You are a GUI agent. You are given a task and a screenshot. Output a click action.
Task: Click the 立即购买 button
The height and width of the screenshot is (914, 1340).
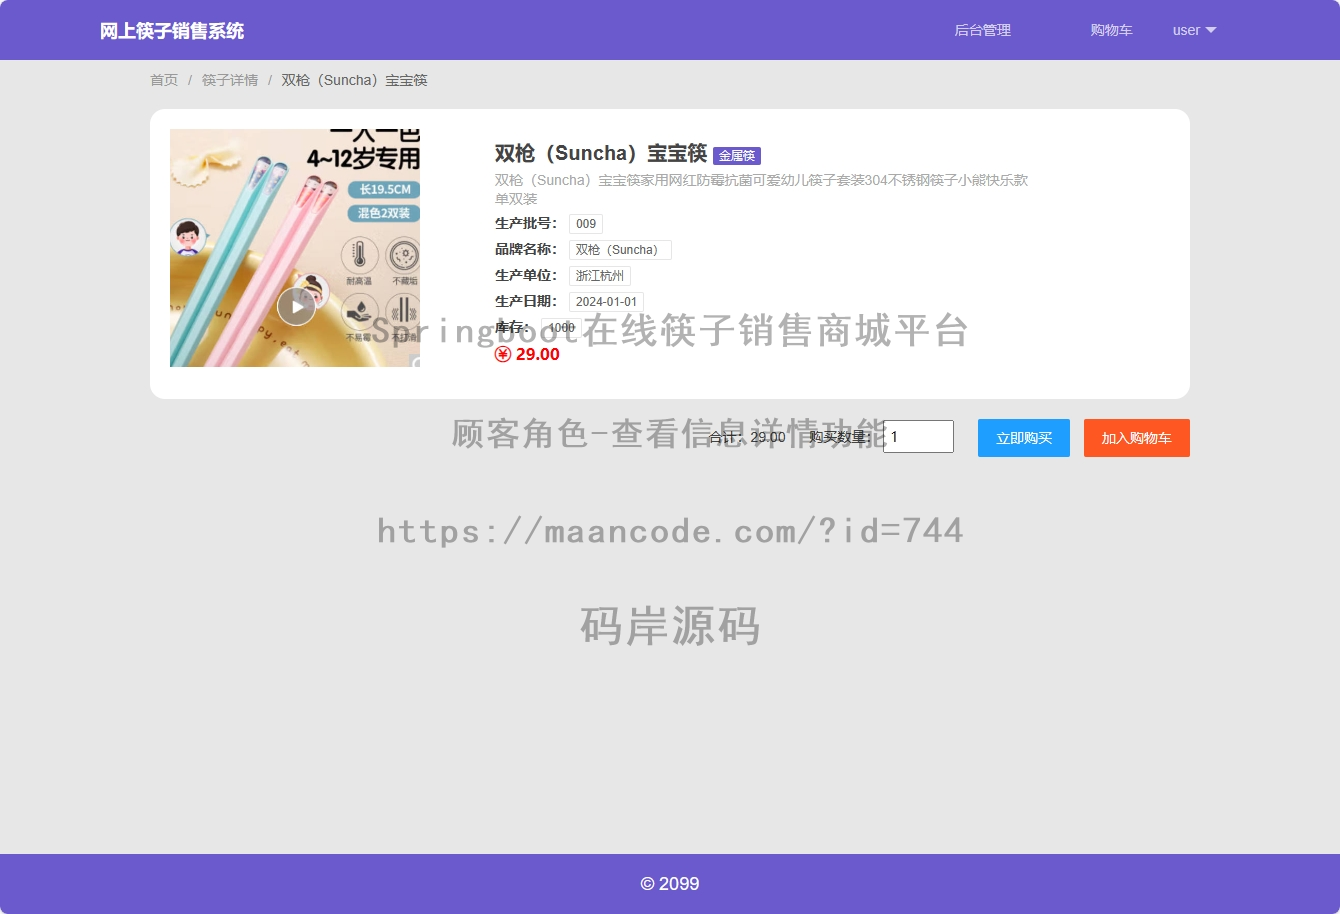click(x=1024, y=438)
